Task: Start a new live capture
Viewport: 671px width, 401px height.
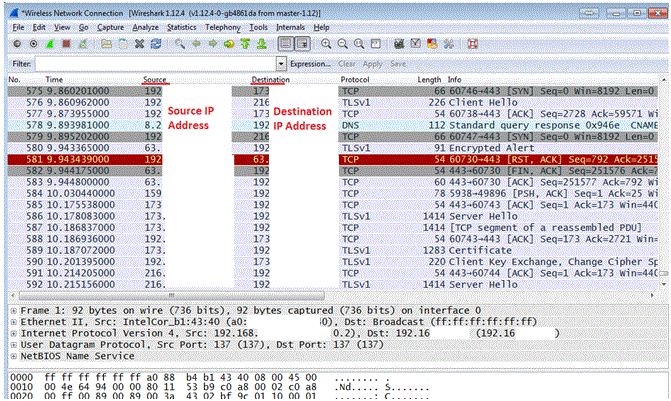Action: click(50, 44)
